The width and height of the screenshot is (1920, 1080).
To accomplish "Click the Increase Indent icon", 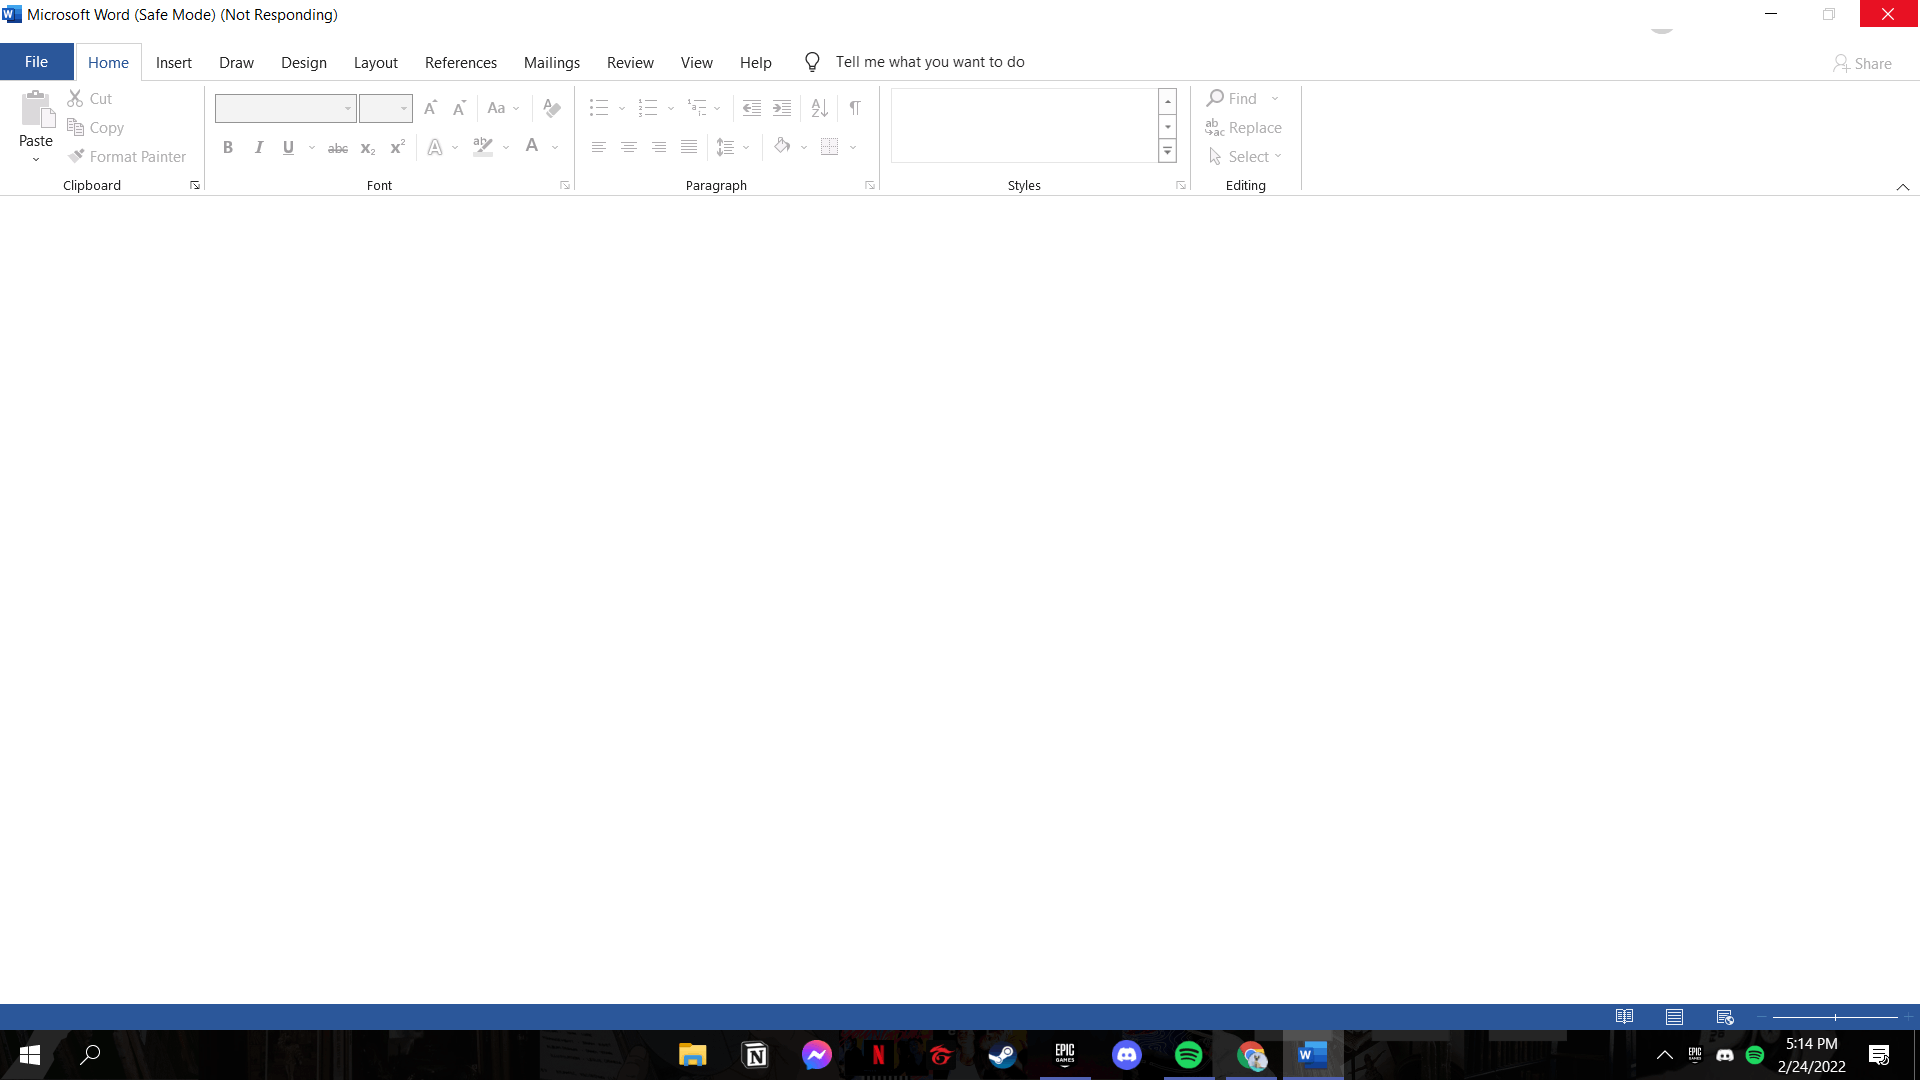I will [782, 108].
